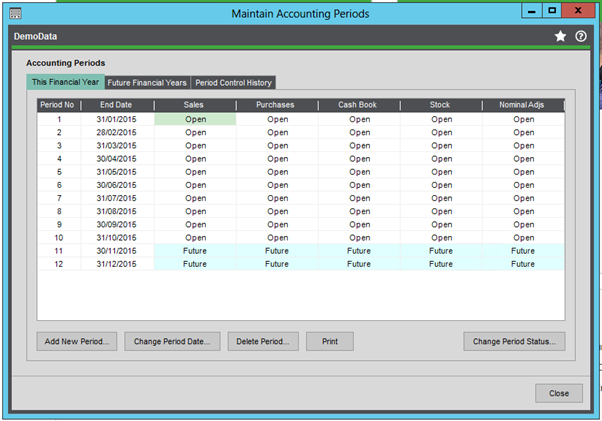This screenshot has height=421, width=602.
Task: Select end date 28/02/2015
Action: tap(116, 132)
